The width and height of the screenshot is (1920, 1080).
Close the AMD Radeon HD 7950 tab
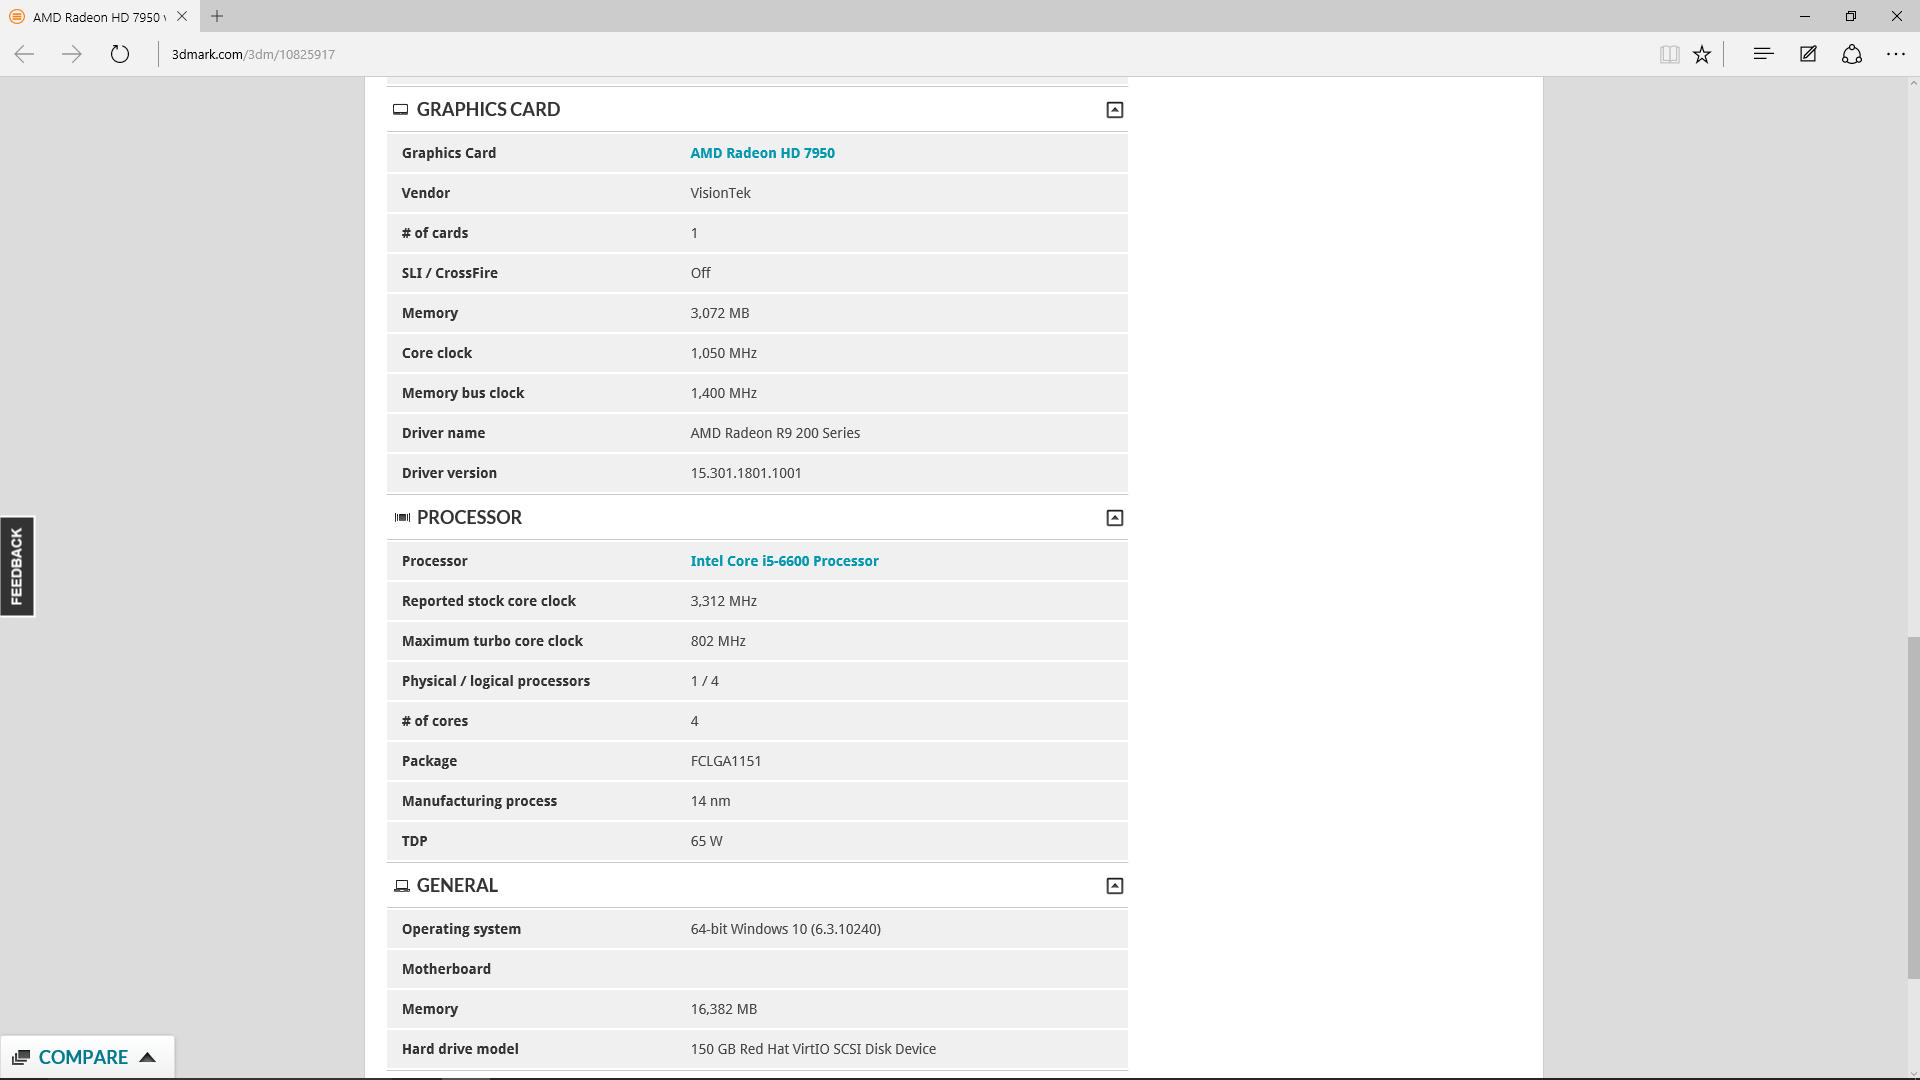(x=182, y=16)
